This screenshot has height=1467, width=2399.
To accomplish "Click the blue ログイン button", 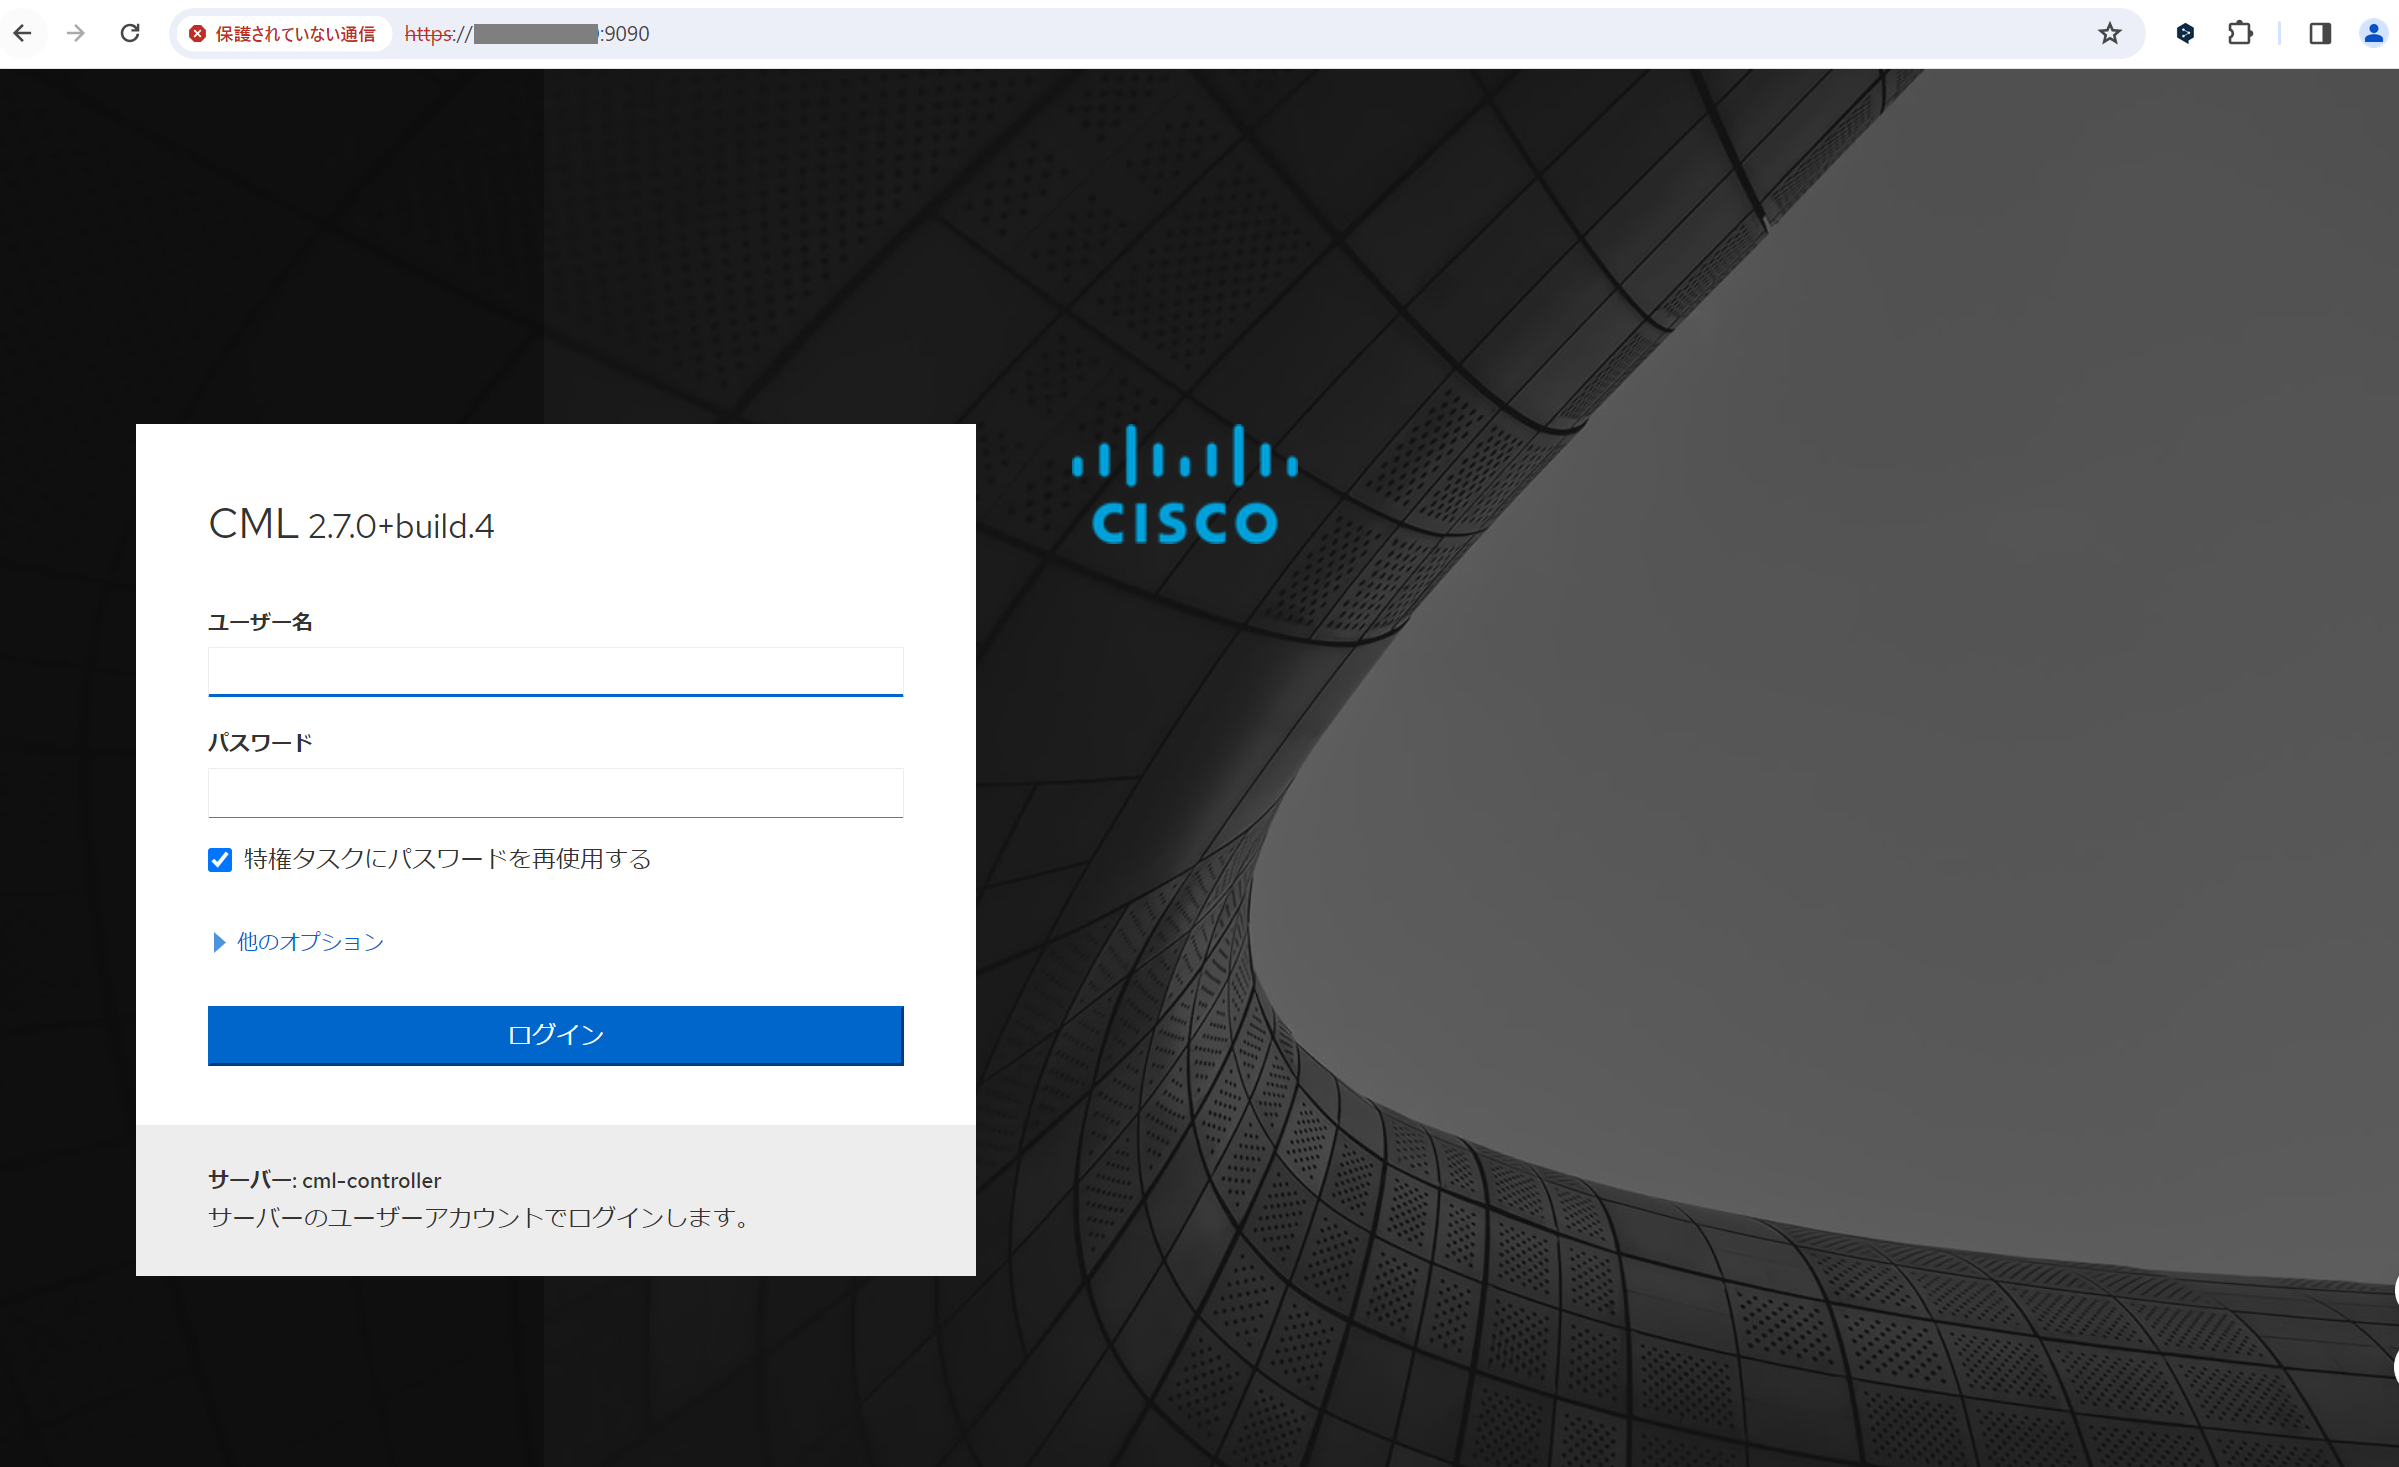I will tap(555, 1035).
